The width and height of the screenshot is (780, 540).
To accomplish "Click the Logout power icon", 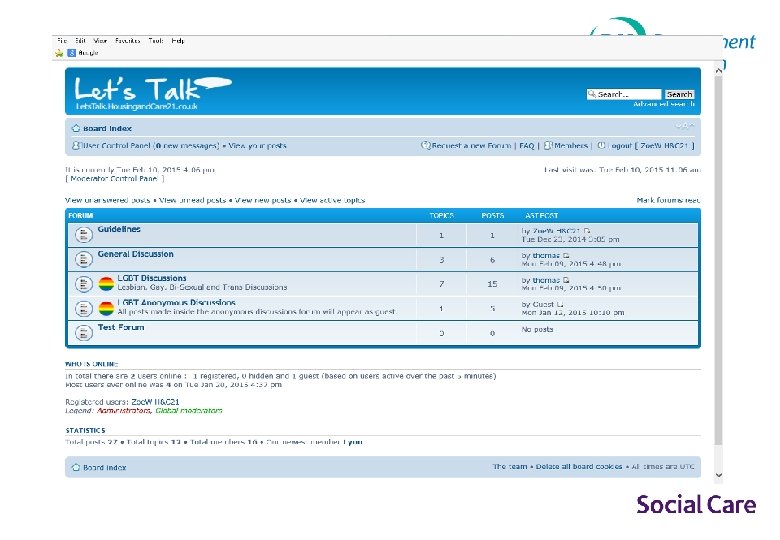I will click(601, 146).
